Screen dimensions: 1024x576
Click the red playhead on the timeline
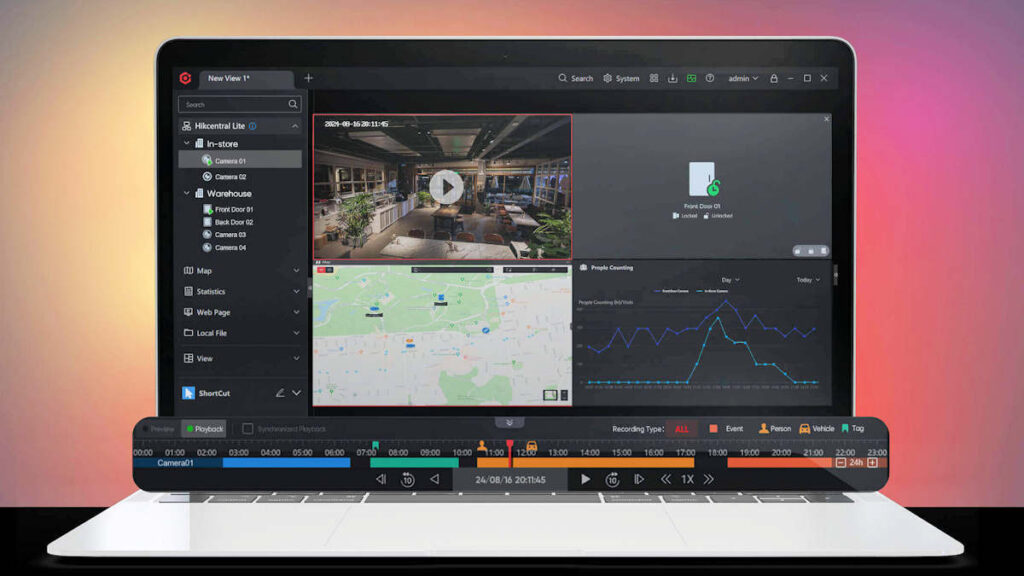click(x=510, y=446)
